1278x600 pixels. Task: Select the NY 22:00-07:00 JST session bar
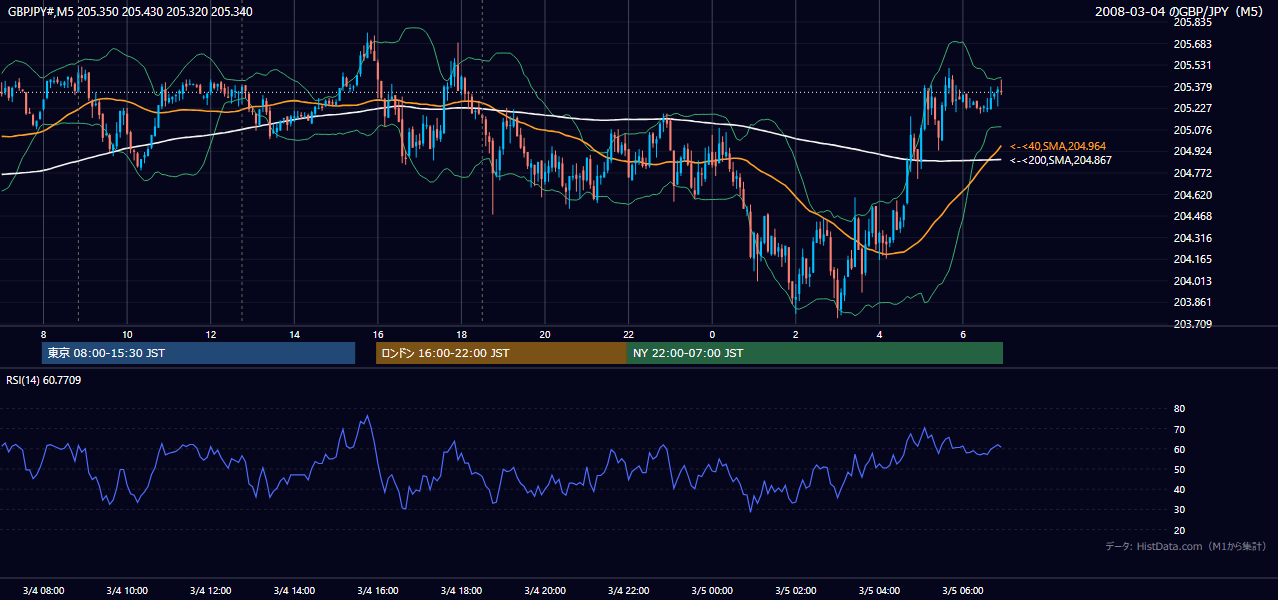coord(815,353)
